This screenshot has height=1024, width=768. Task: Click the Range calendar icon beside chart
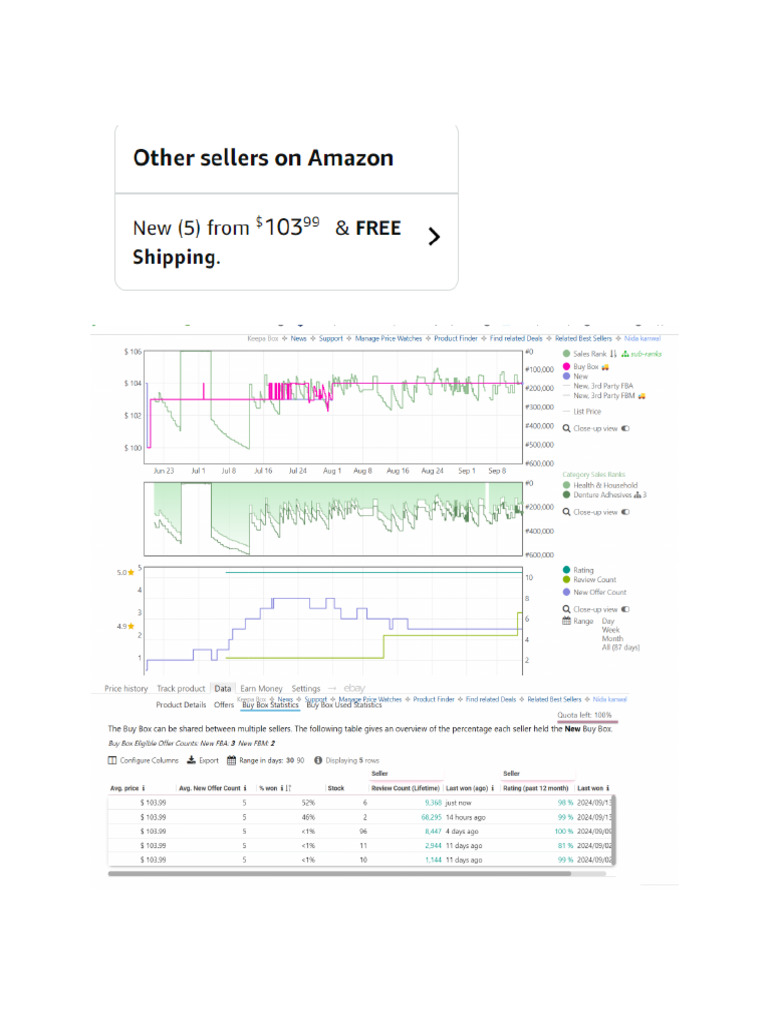click(x=566, y=621)
